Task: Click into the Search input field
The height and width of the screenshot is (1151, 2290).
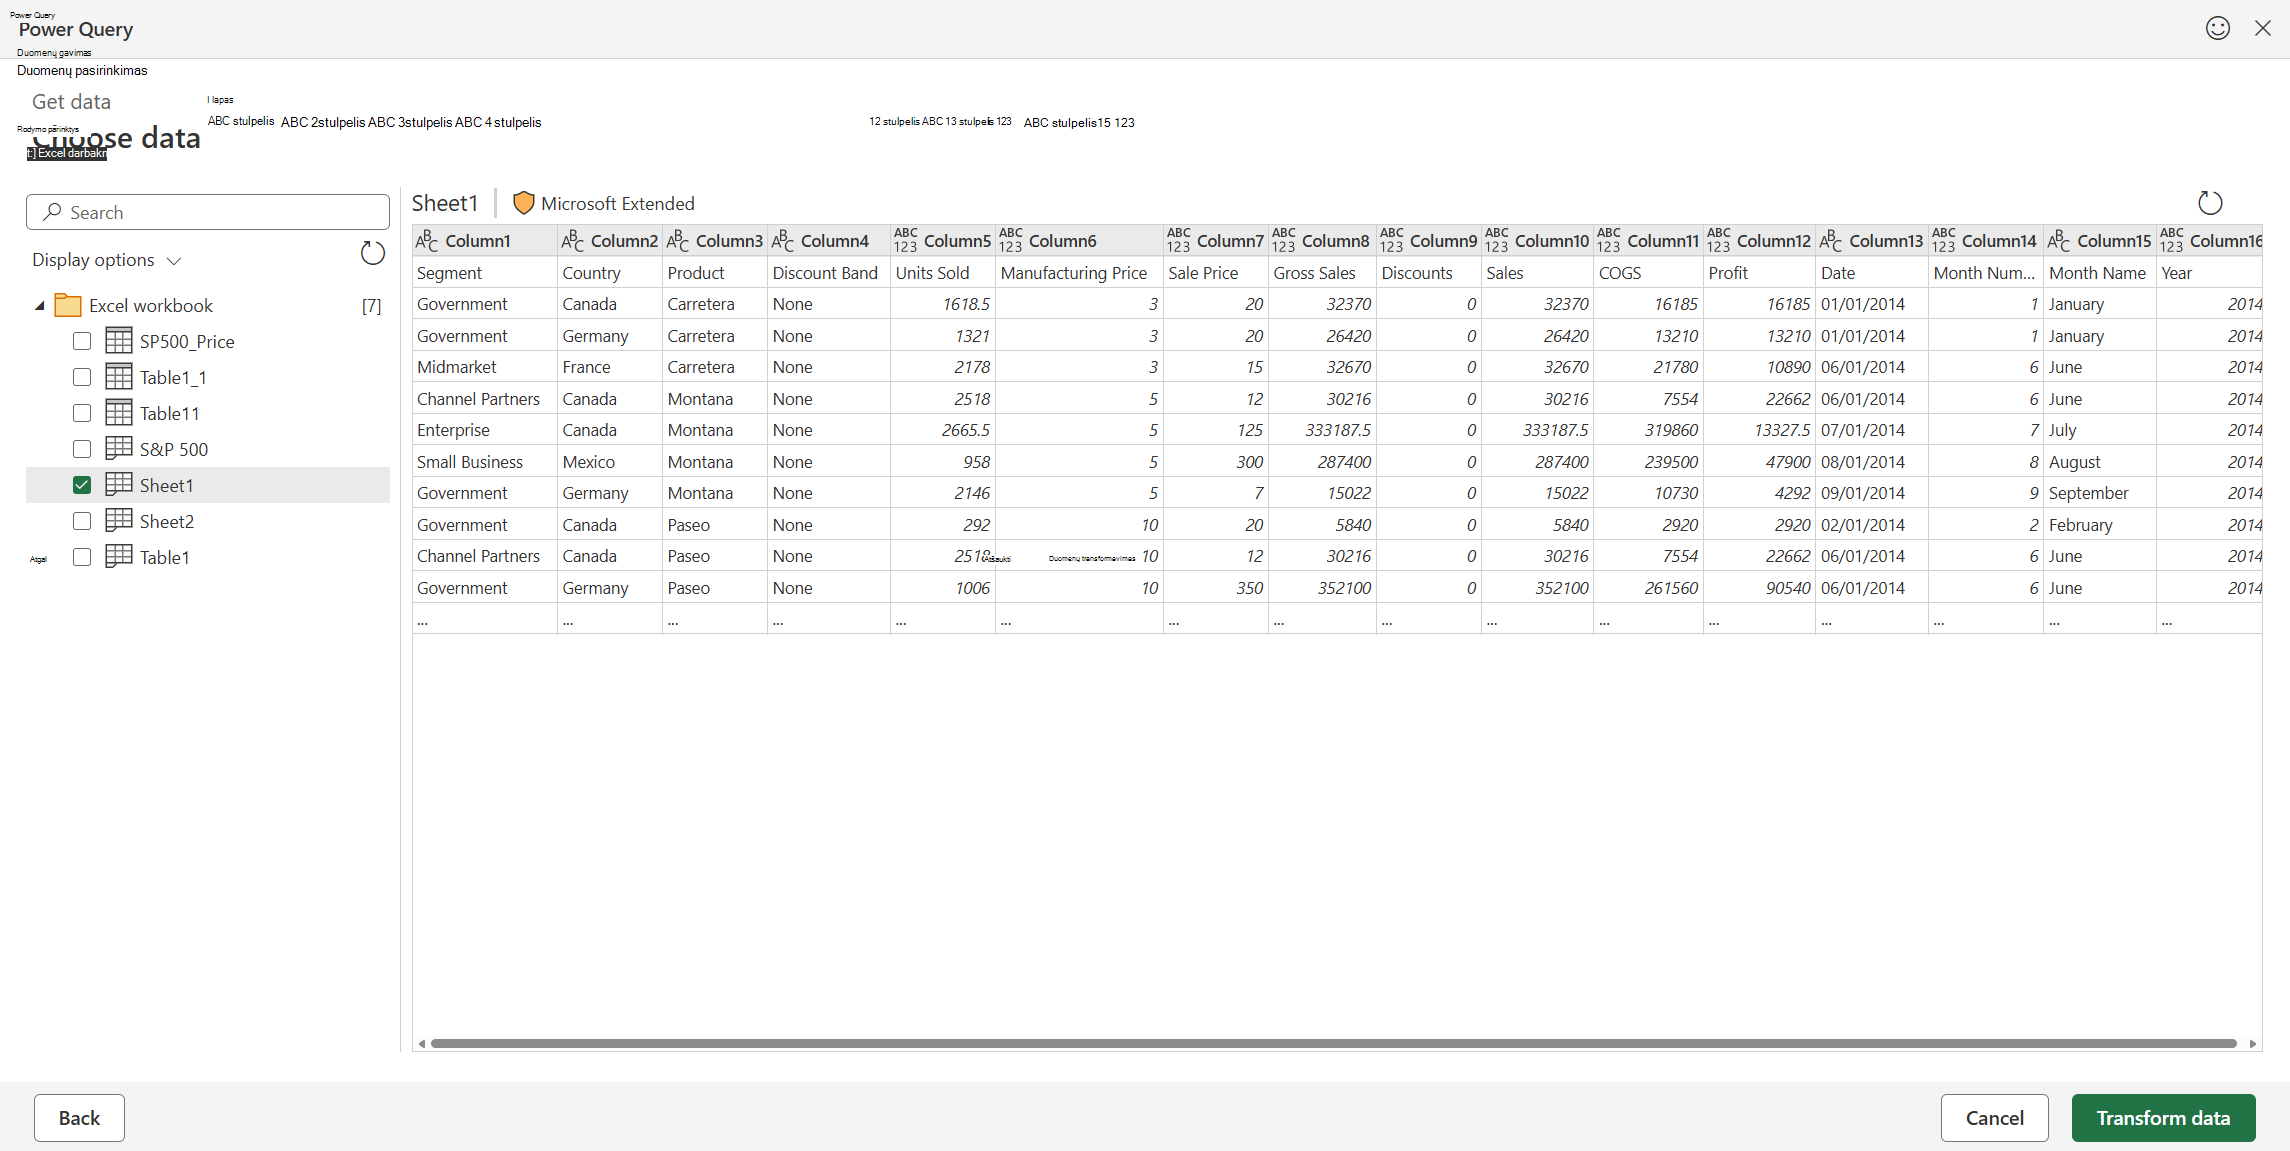Action: (x=208, y=212)
